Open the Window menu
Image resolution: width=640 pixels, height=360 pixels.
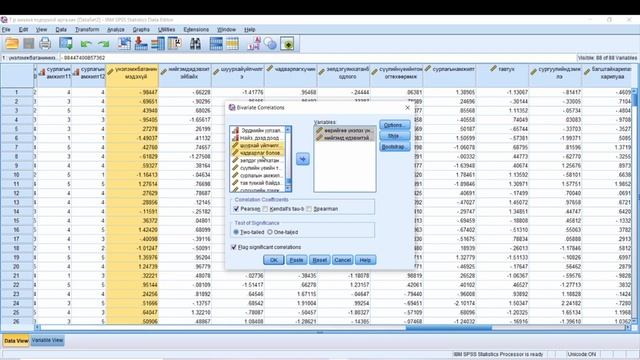click(226, 29)
